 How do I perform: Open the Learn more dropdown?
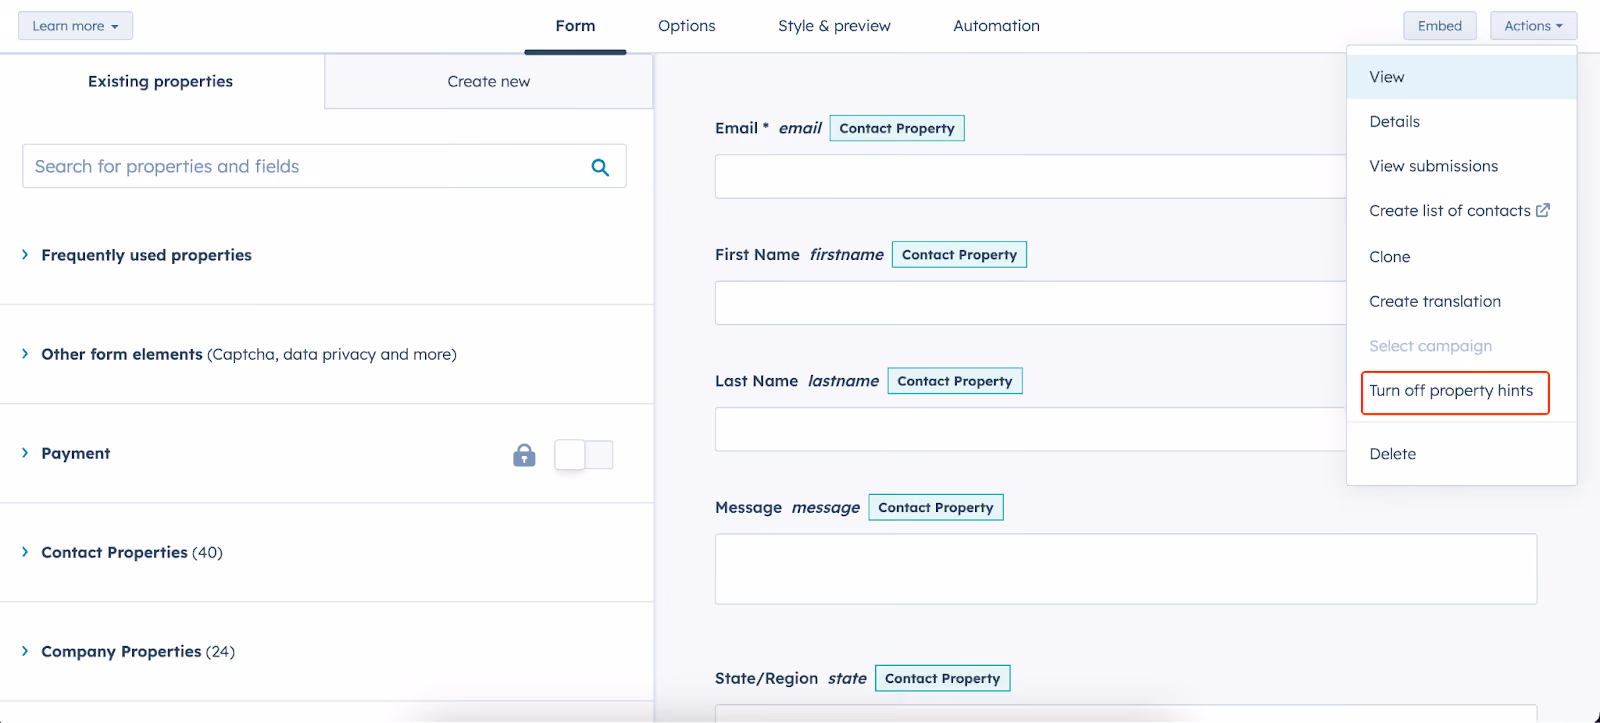coord(75,26)
